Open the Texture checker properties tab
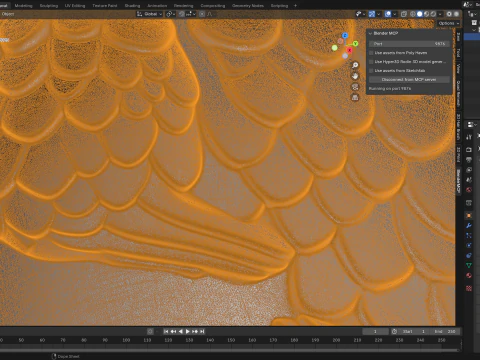 [469, 288]
